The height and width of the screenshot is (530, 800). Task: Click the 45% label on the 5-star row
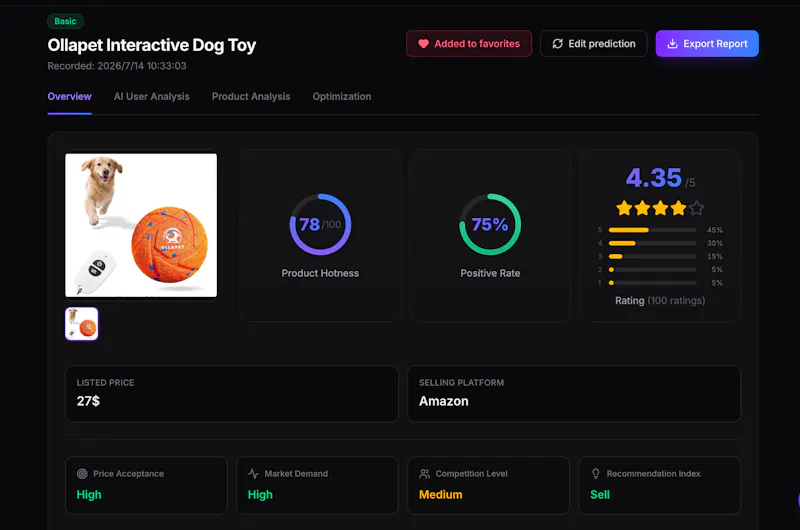click(x=715, y=230)
